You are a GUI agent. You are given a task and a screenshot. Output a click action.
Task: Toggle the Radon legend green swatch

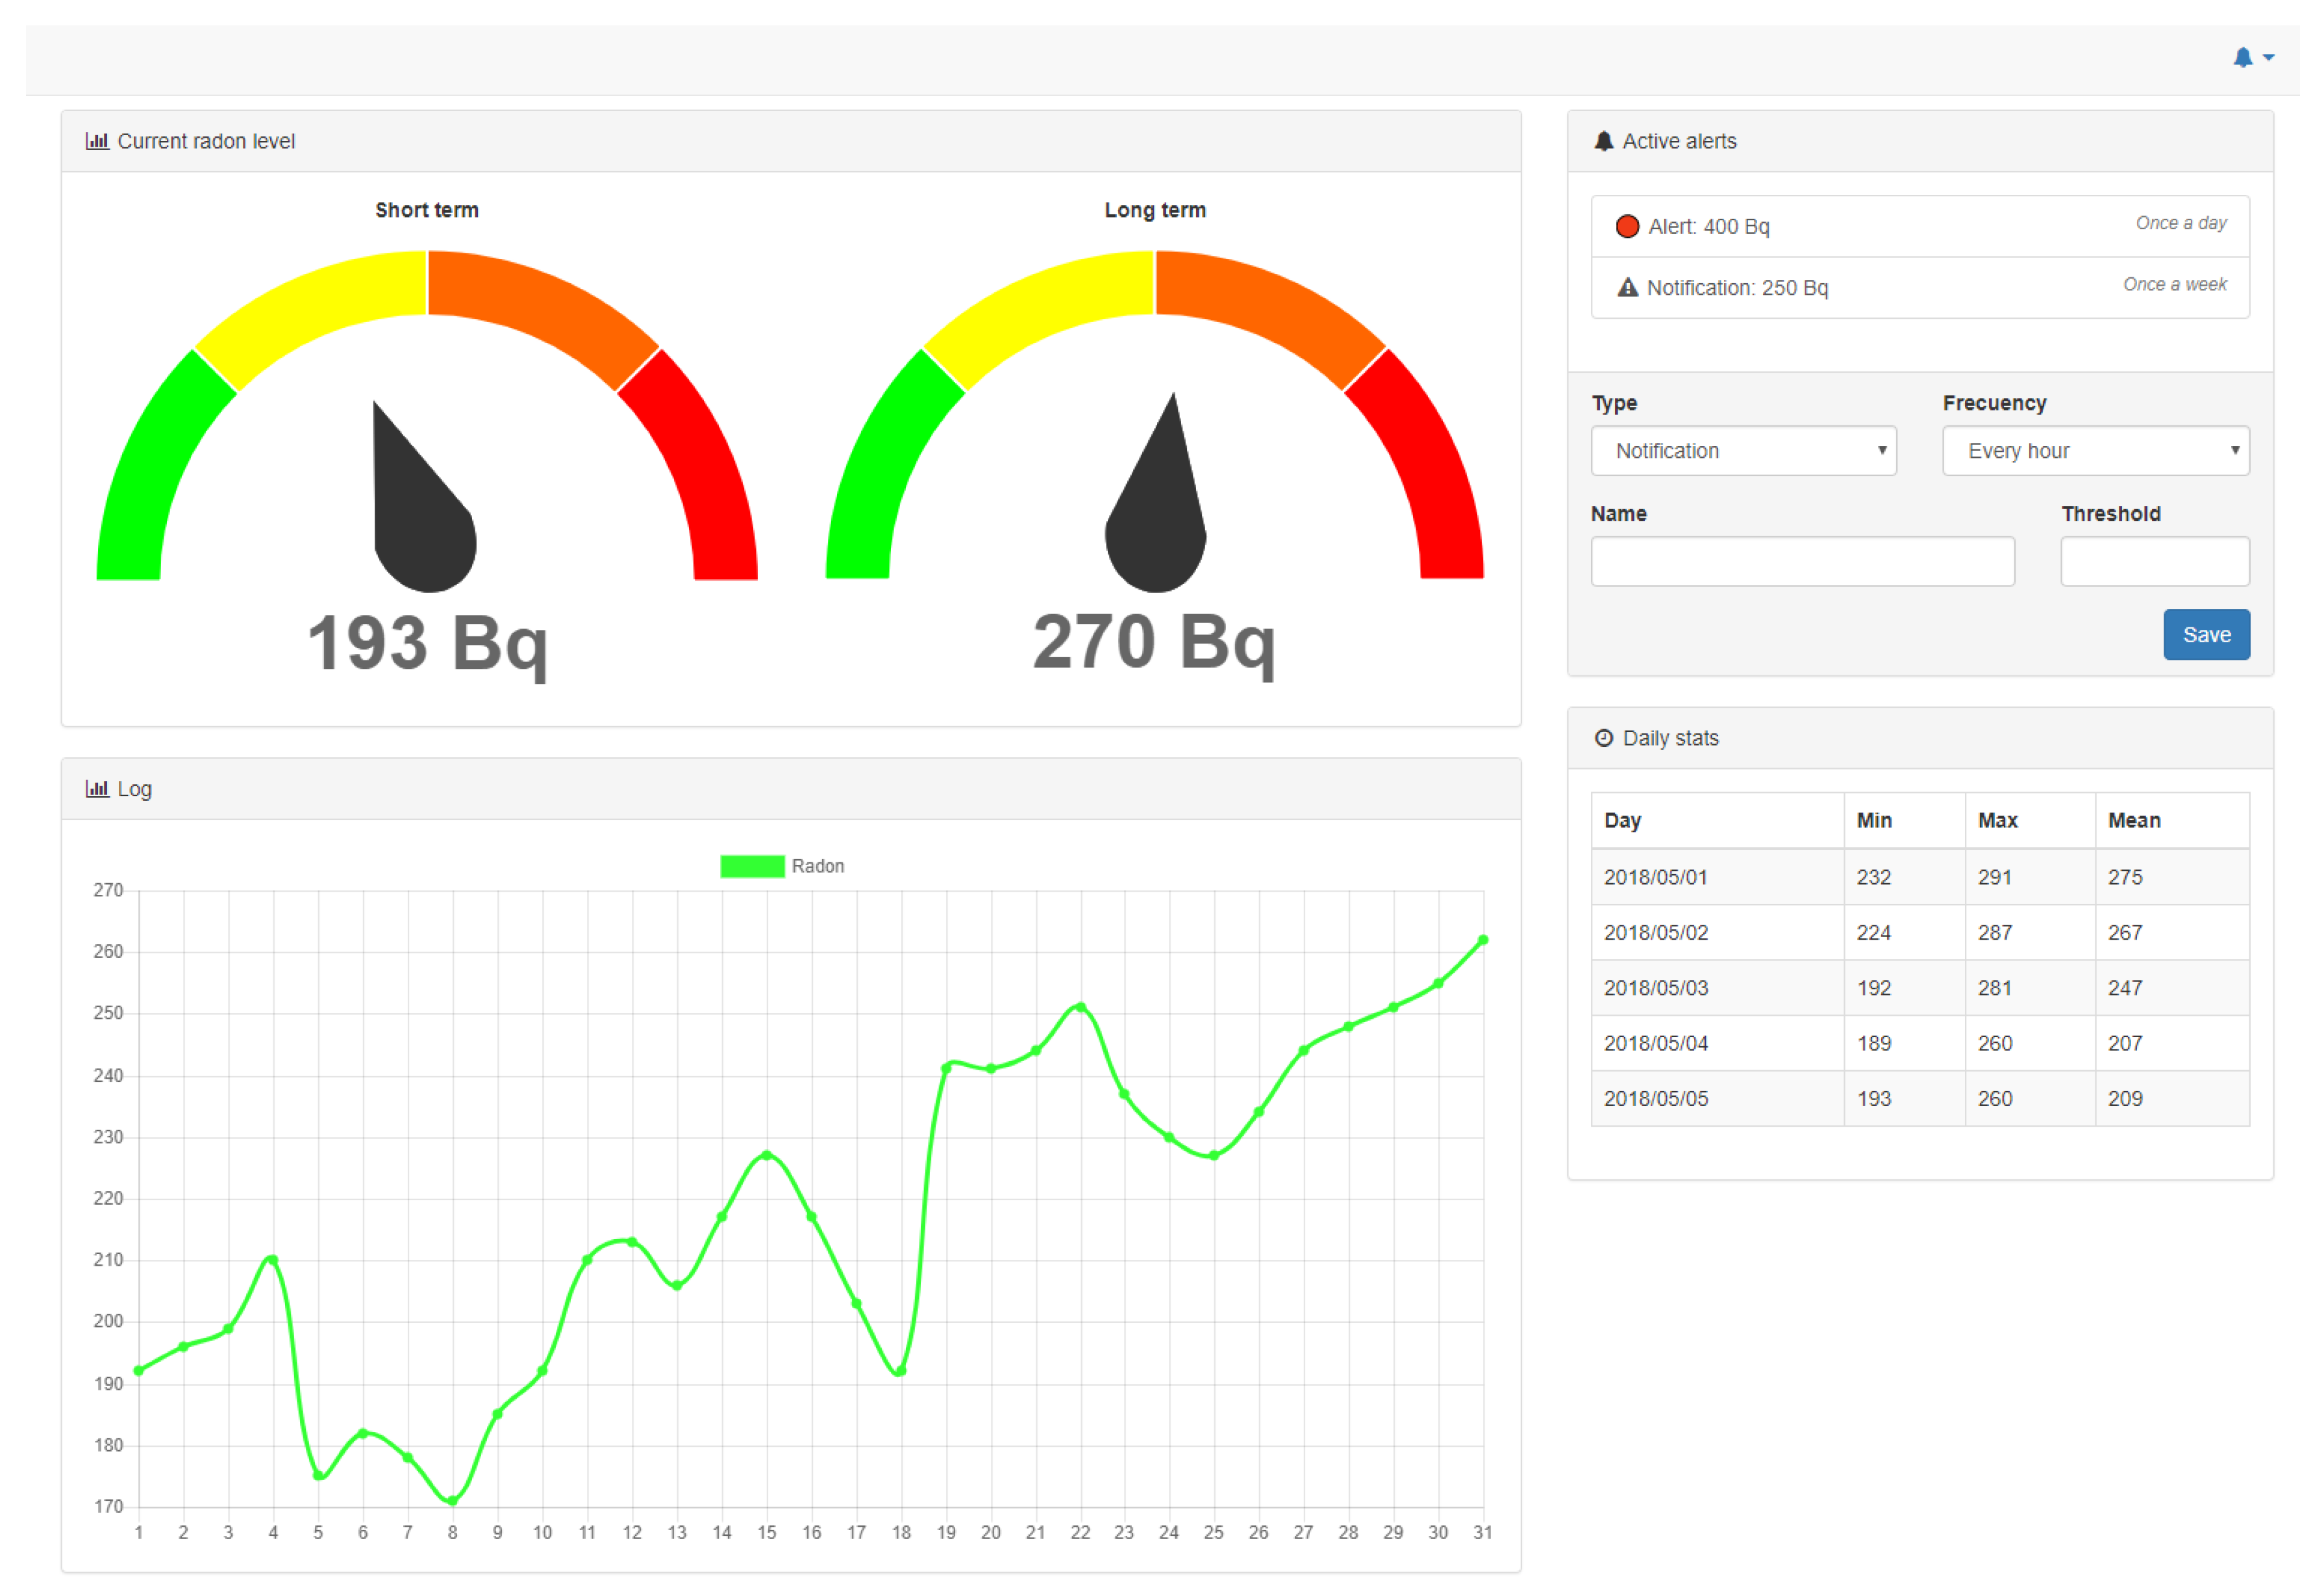(x=752, y=866)
